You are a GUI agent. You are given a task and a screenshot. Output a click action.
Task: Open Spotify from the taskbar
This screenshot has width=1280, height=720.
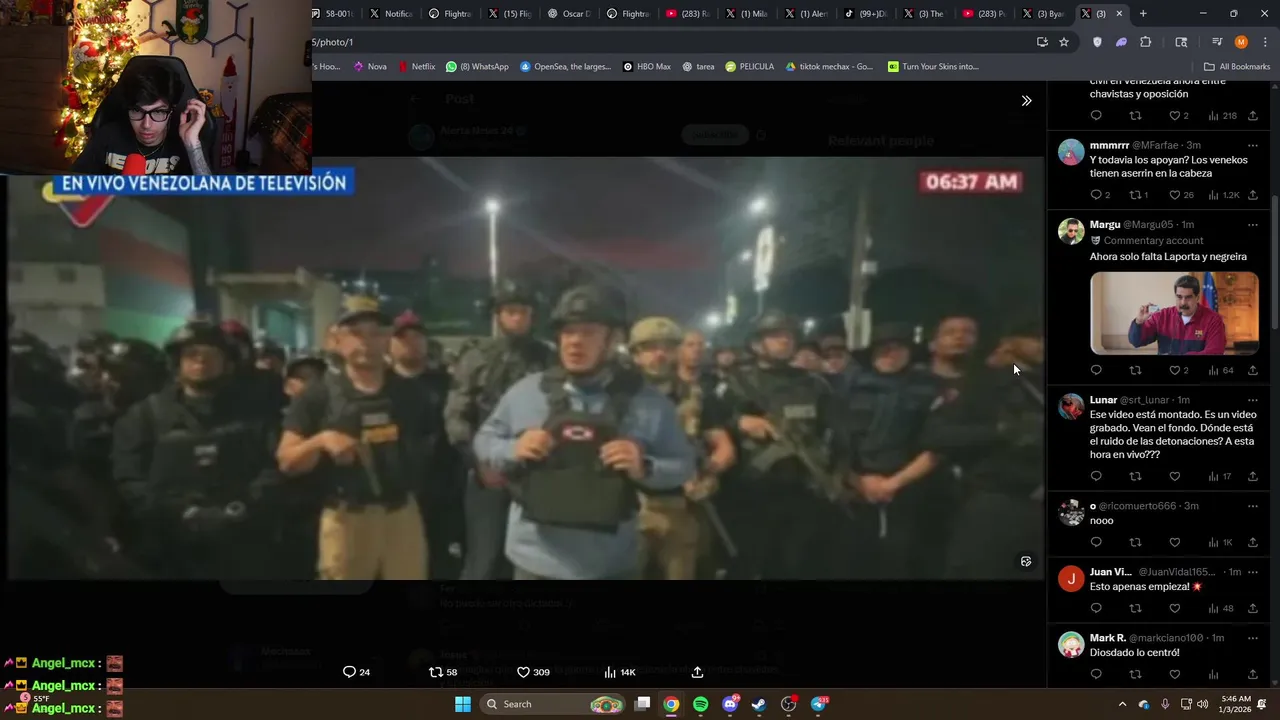tap(701, 704)
